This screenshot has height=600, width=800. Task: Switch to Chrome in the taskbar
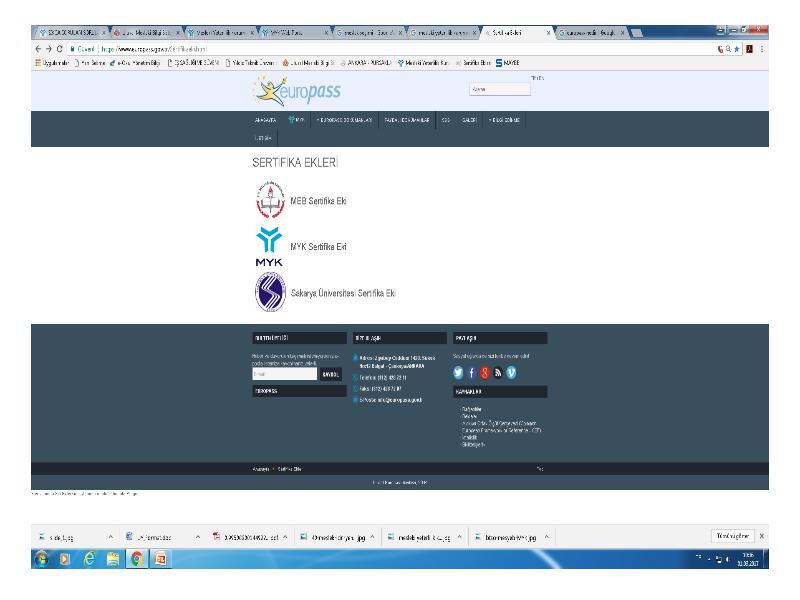(x=136, y=559)
